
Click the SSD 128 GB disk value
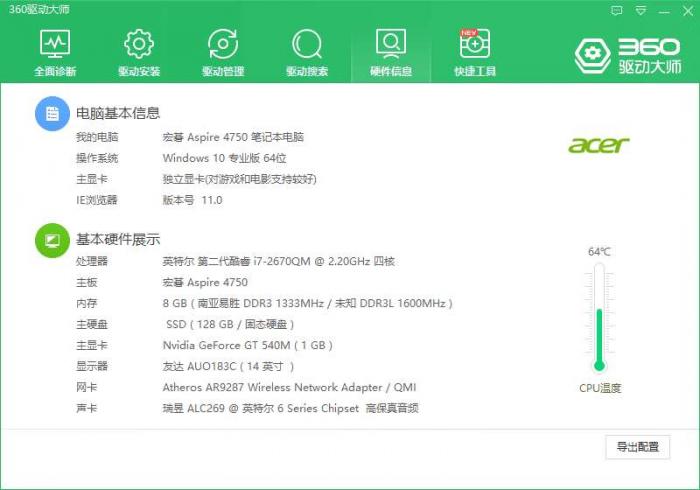(230, 324)
